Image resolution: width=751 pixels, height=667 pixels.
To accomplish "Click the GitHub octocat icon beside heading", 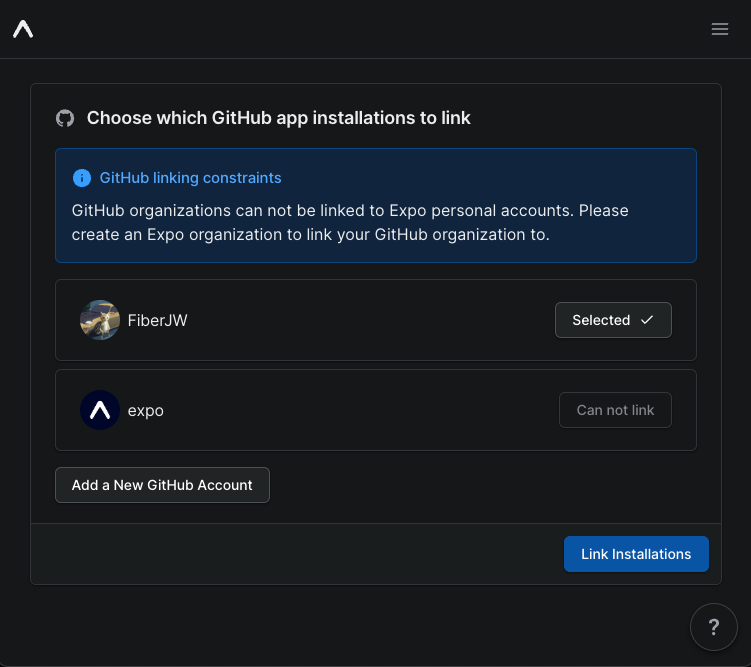I will click(x=65, y=118).
